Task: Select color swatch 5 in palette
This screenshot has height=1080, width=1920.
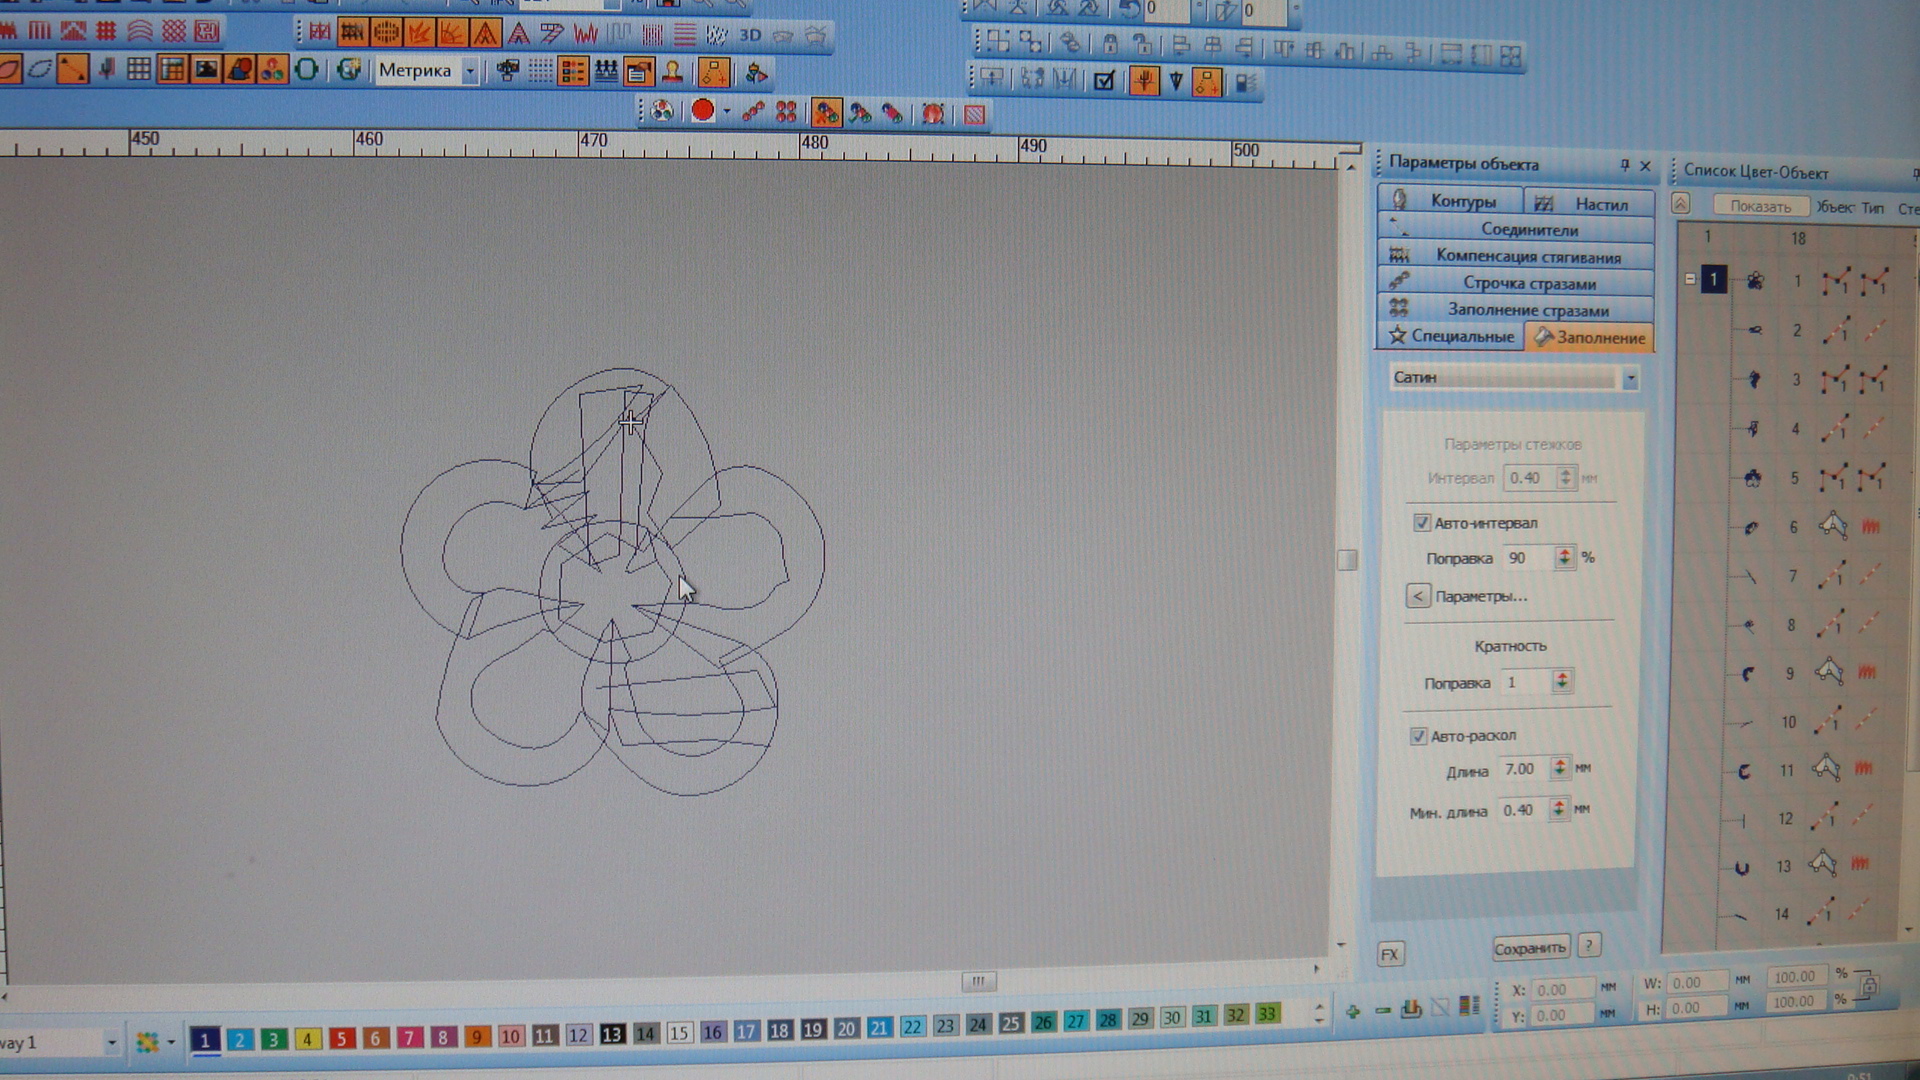Action: [342, 1039]
